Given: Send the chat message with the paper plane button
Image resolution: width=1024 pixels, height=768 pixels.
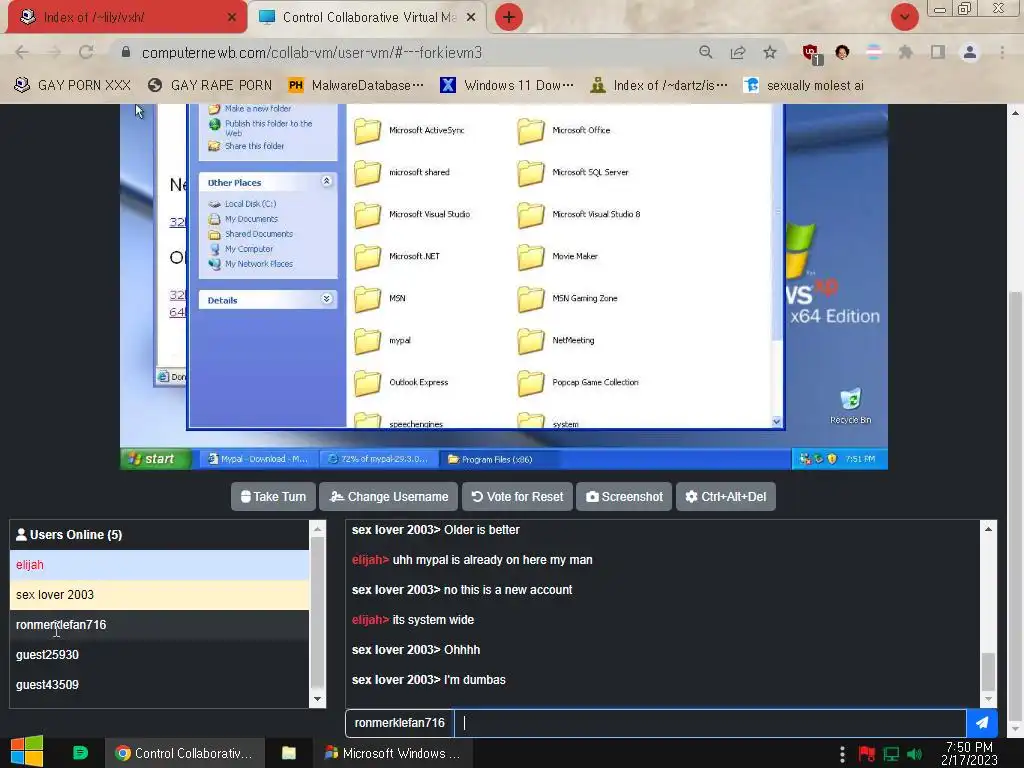Looking at the screenshot, I should pyautogui.click(x=982, y=723).
